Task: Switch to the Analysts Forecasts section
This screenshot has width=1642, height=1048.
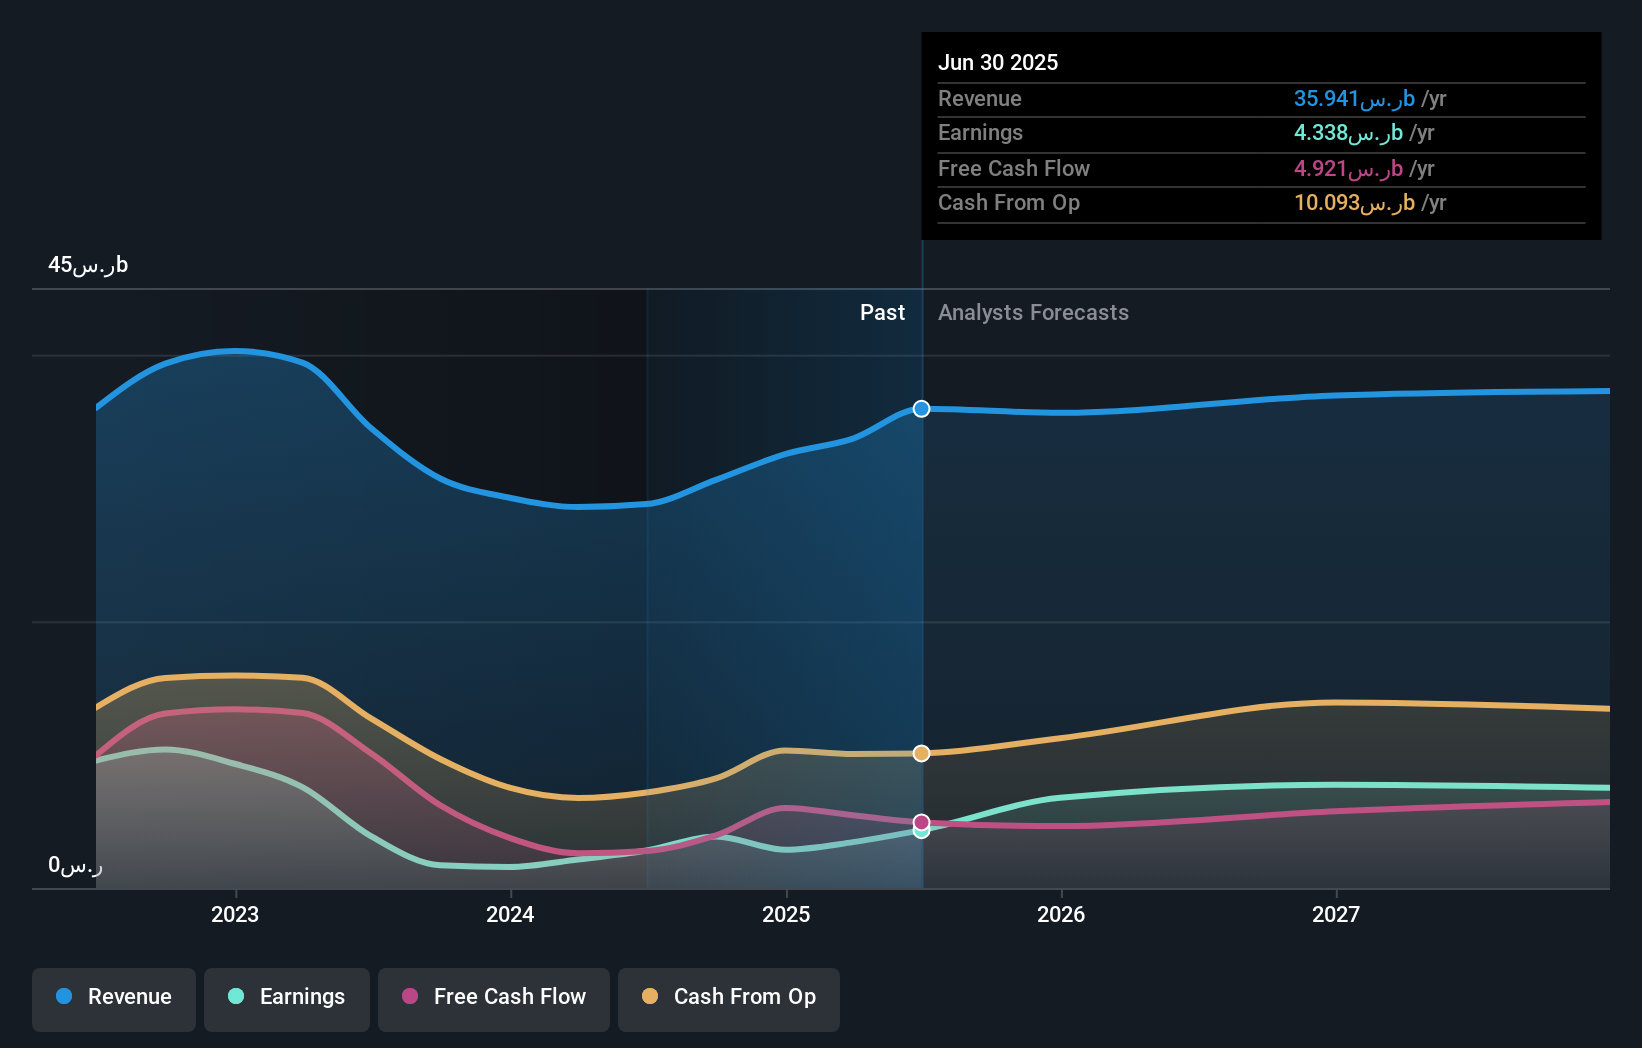Action: (x=1033, y=312)
